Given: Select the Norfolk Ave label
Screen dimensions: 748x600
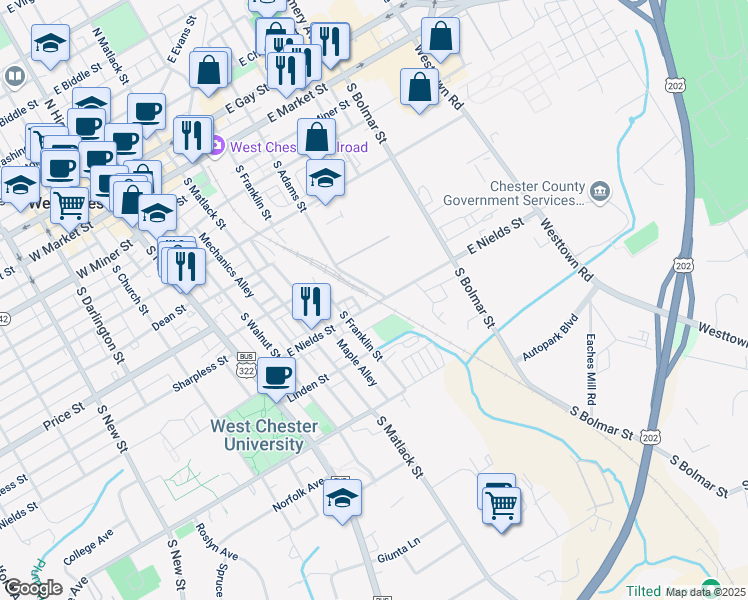Looking at the screenshot, I should (x=298, y=495).
